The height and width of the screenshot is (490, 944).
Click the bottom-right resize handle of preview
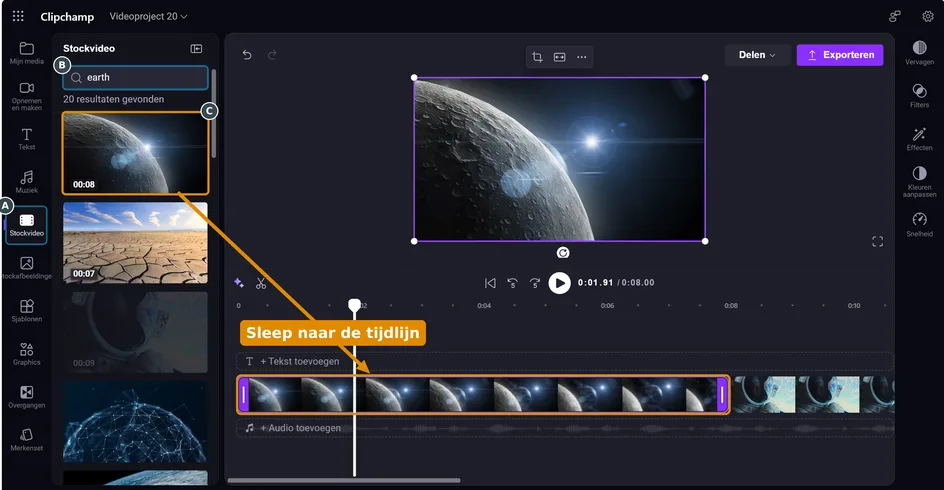coord(705,241)
